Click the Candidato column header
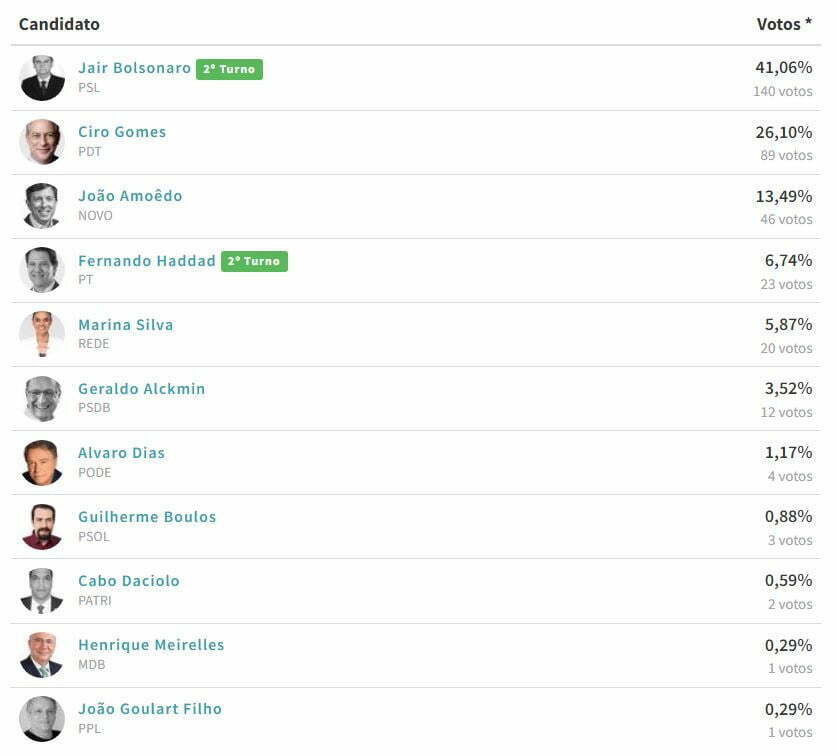The image size is (838, 755). coord(59,24)
